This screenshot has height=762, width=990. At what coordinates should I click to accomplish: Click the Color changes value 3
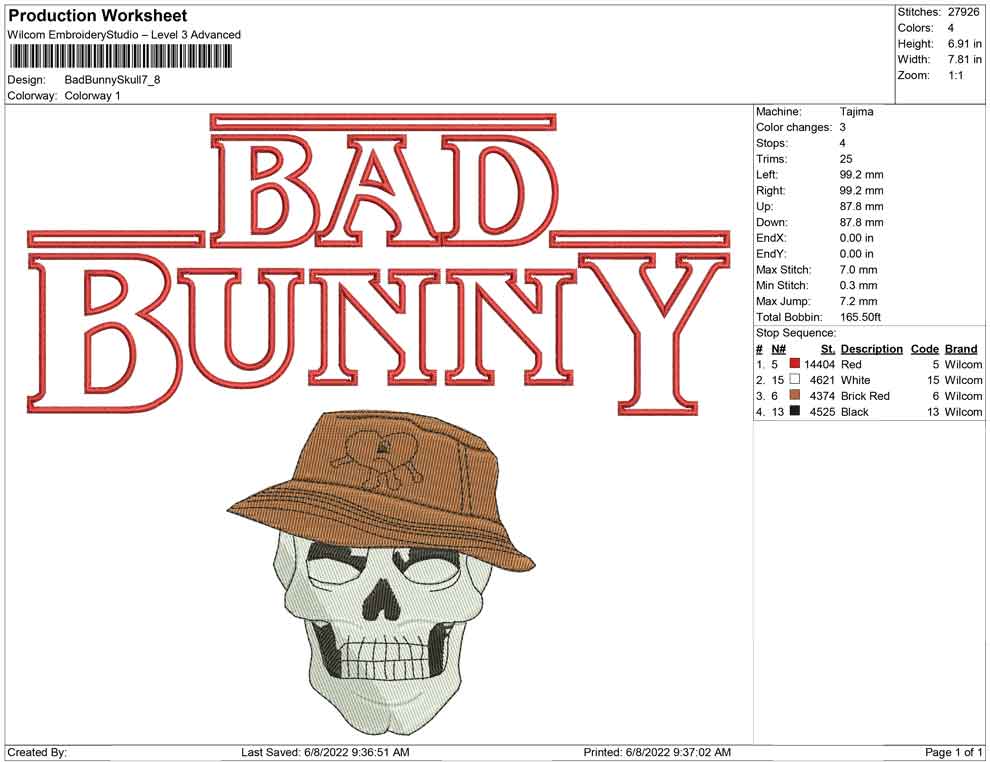[x=842, y=127]
